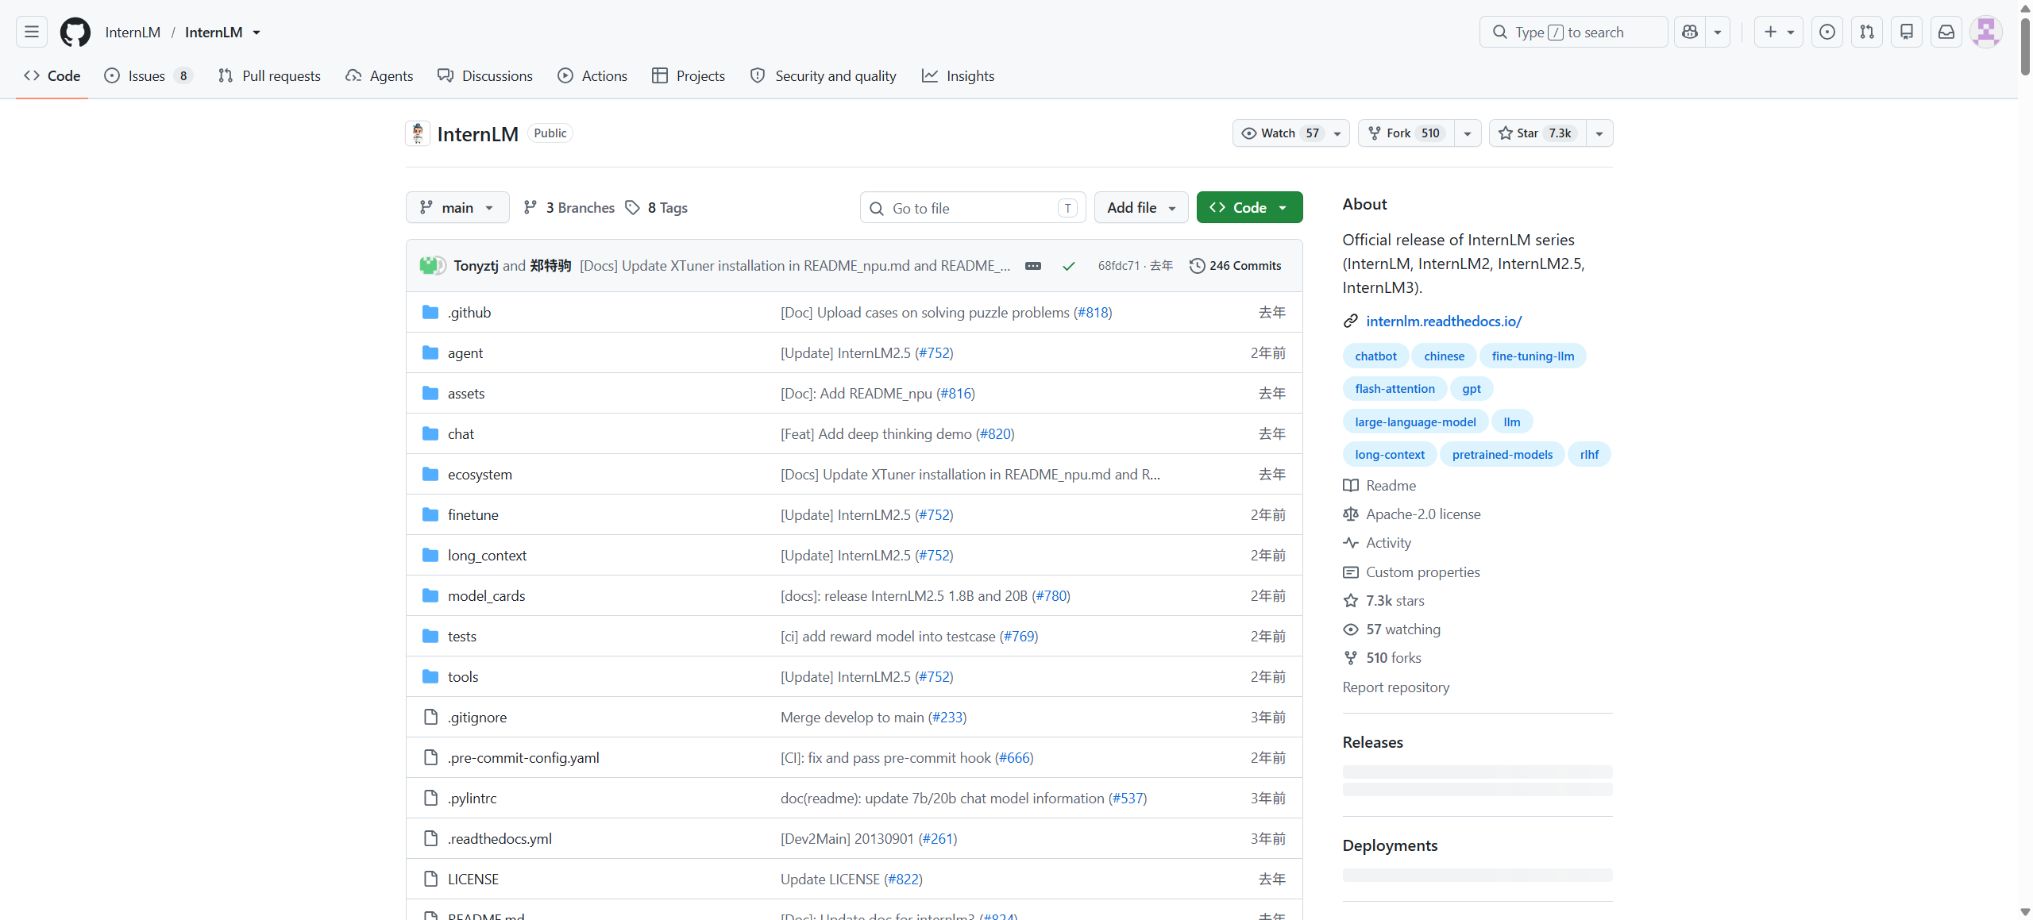Open the global navigation hamburger menu
Screen dimensions: 2033x920
click(32, 32)
